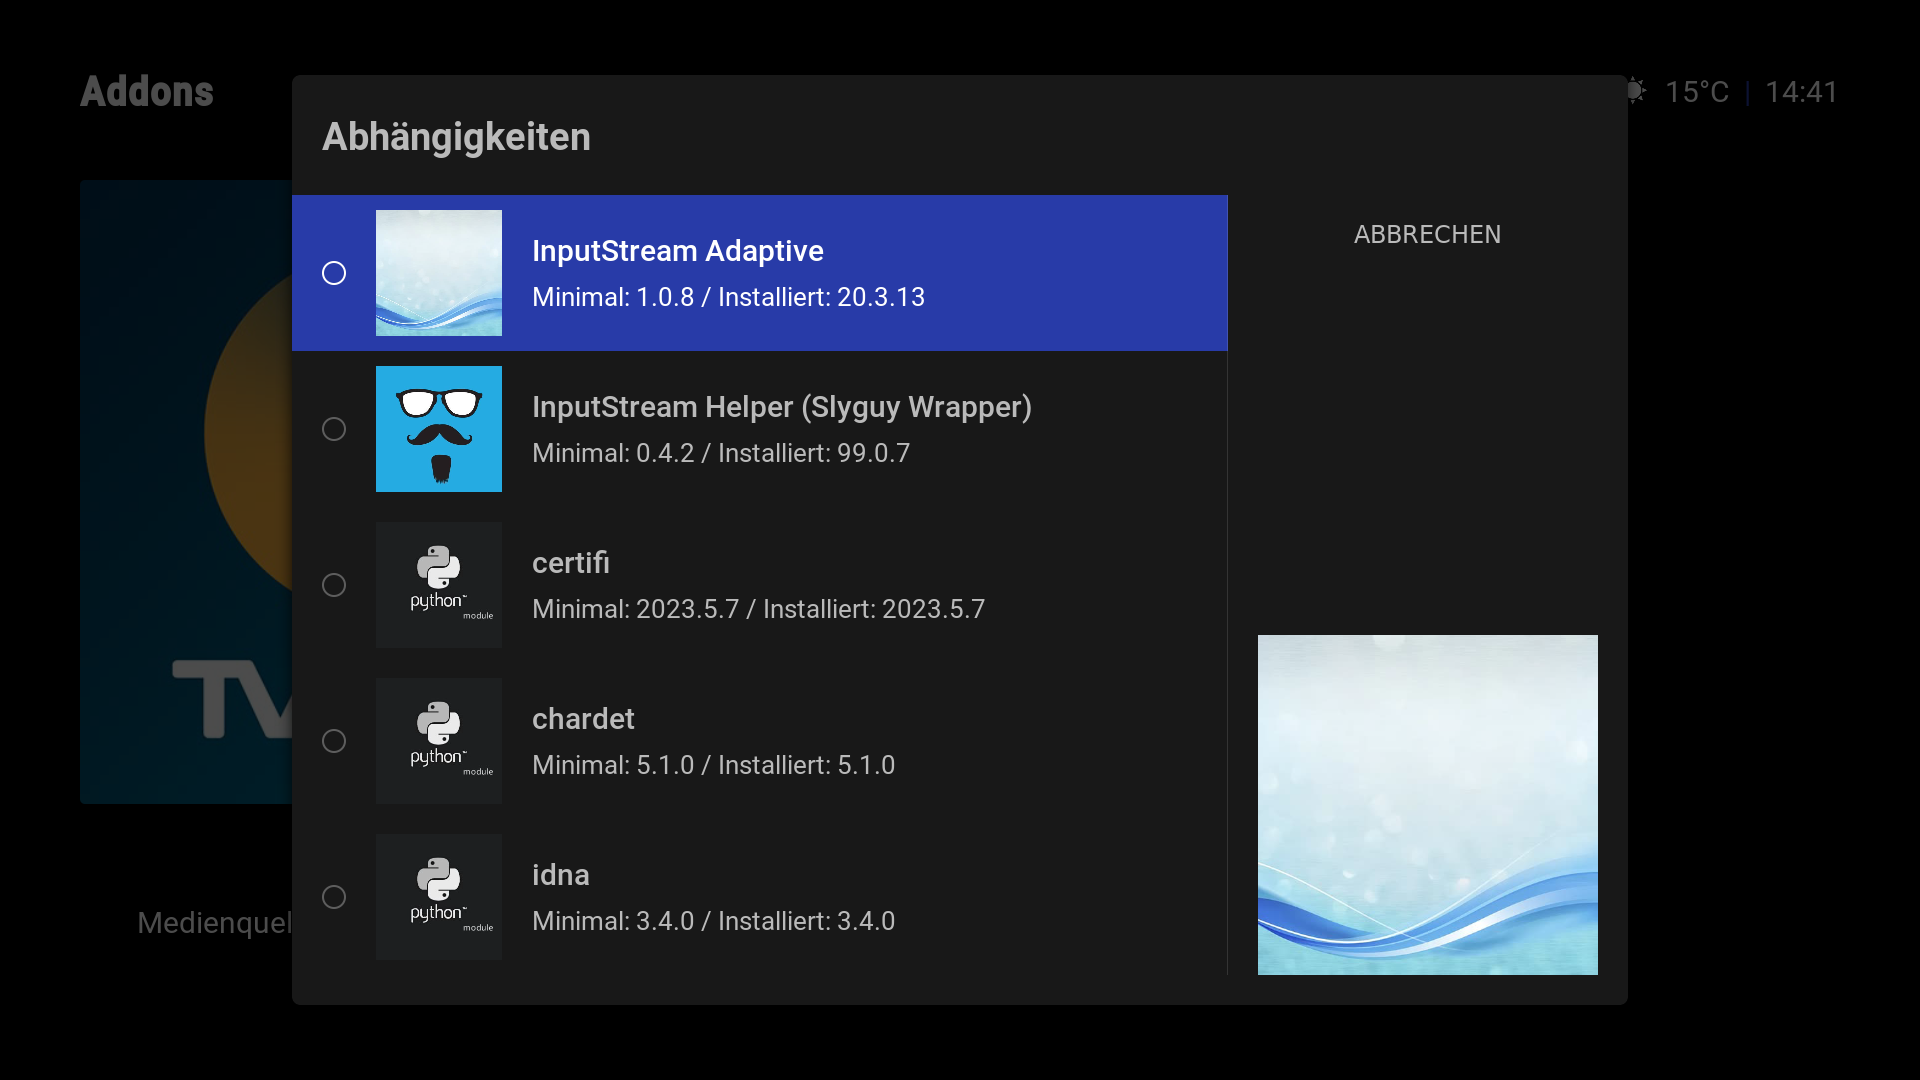Image resolution: width=1920 pixels, height=1080 pixels.
Task: Click the weather sun icon
Action: point(1636,91)
